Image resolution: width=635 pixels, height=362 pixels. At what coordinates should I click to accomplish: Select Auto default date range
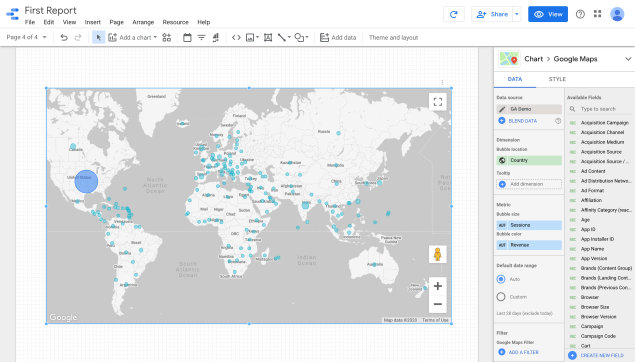pyautogui.click(x=501, y=279)
